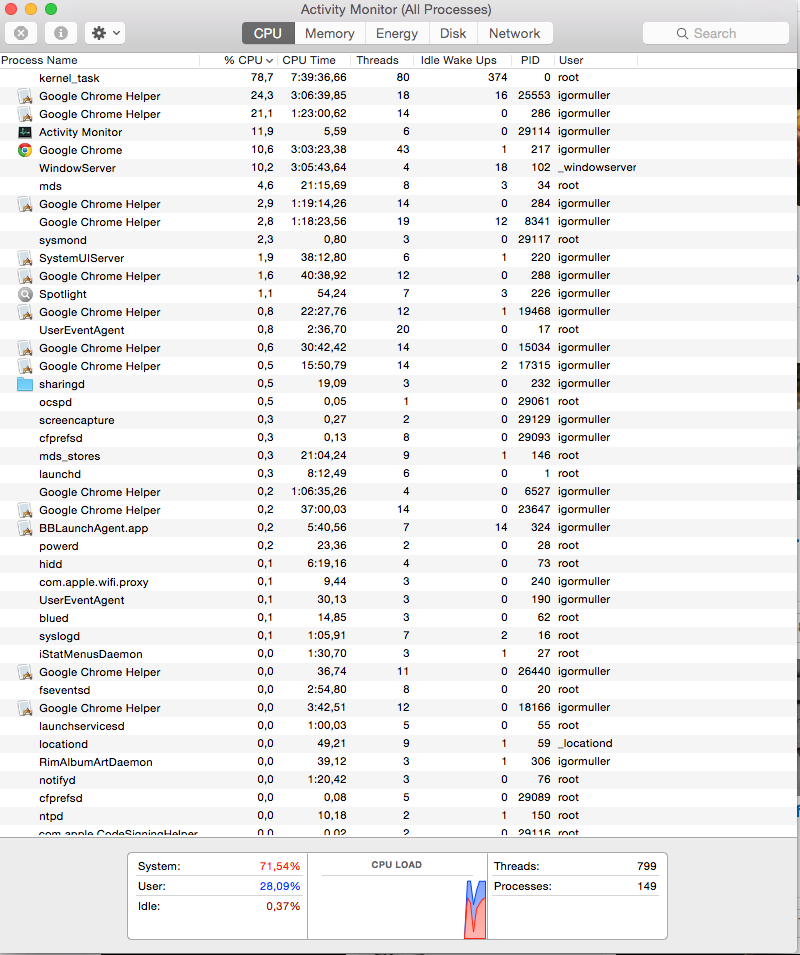Click icon of Chrome Helper PID 26440
Image resolution: width=800 pixels, height=955 pixels.
[25, 672]
